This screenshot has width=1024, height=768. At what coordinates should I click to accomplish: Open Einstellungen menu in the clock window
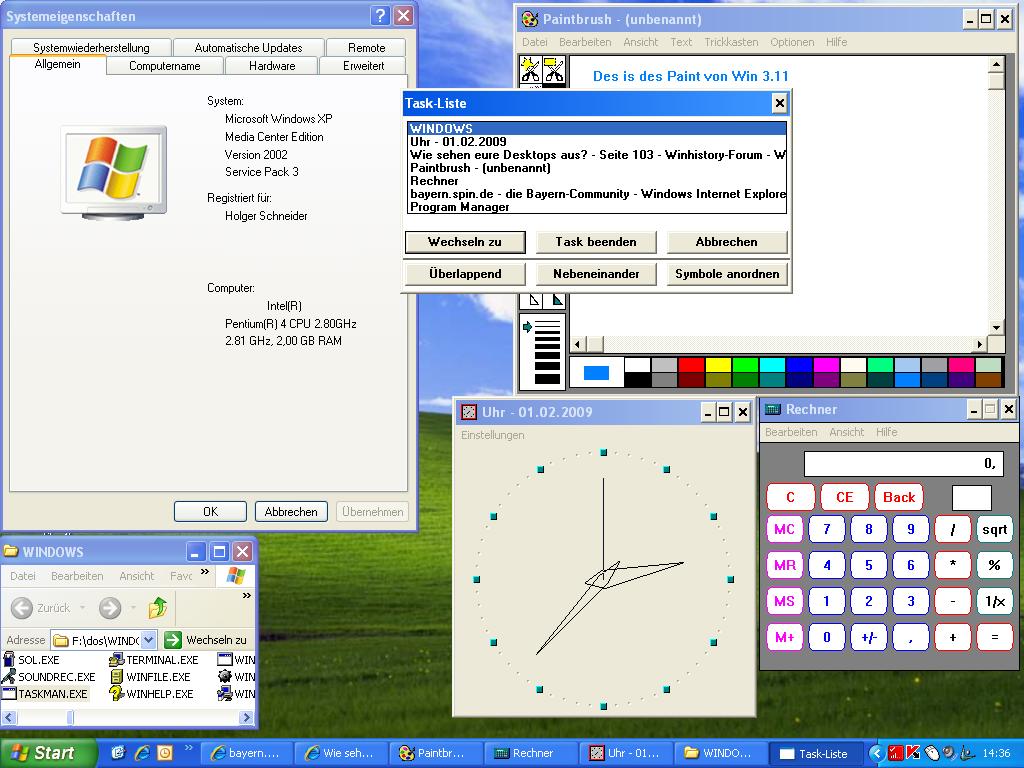pos(492,435)
